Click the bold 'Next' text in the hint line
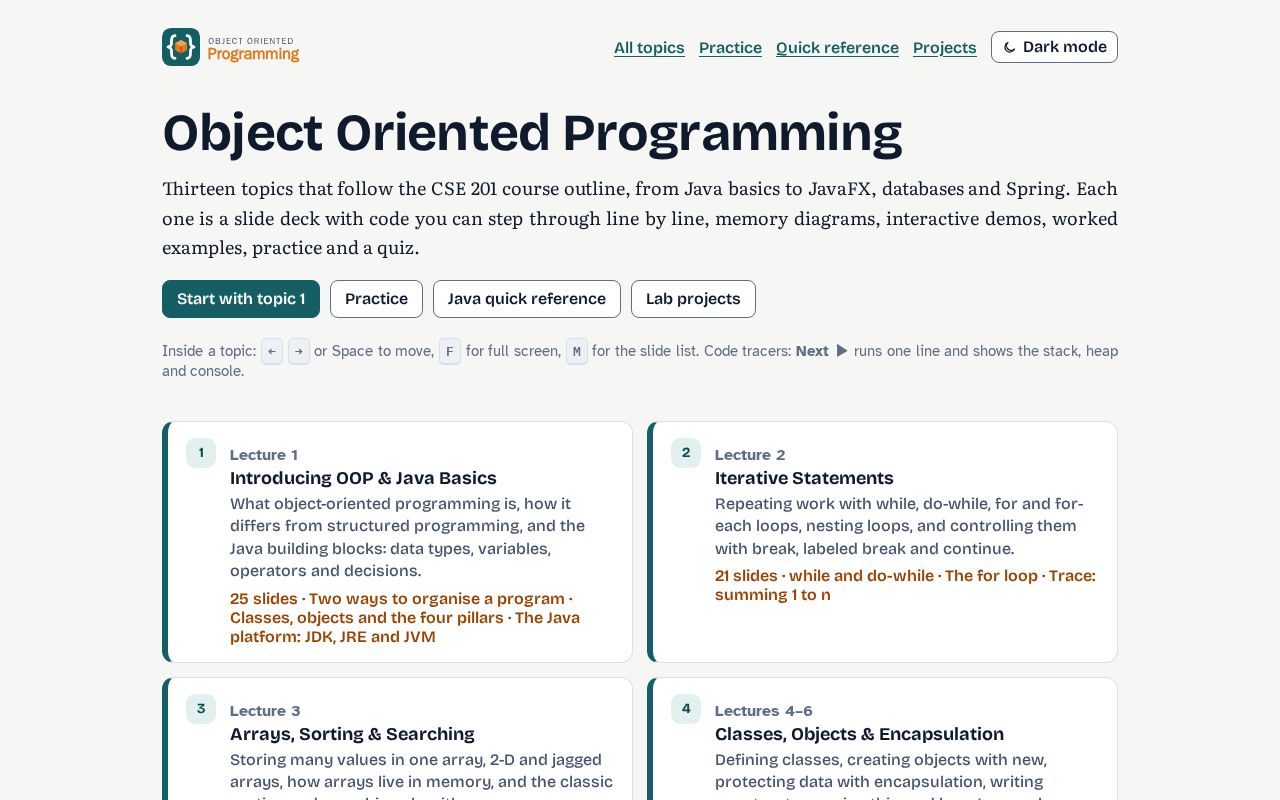Screen dimensions: 1280x800 (812, 351)
